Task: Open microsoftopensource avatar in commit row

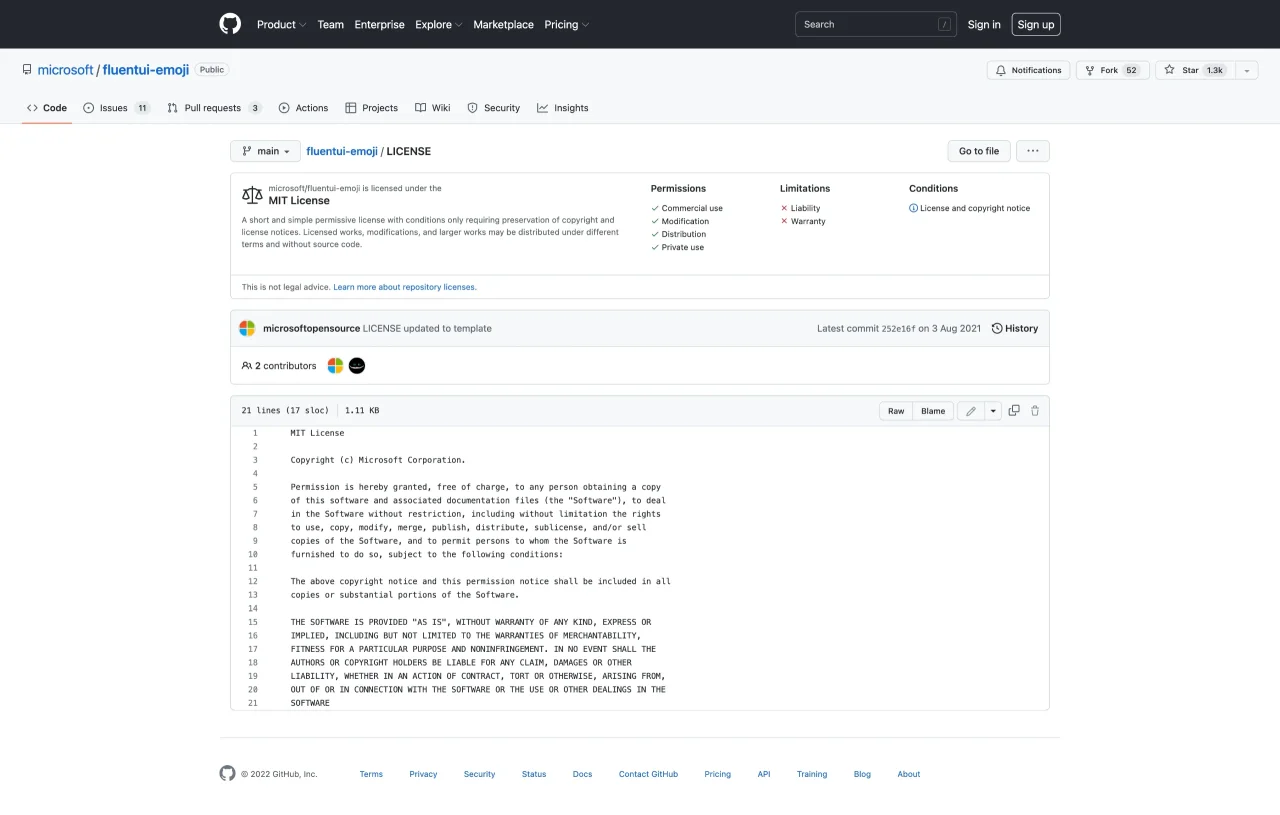Action: (247, 328)
